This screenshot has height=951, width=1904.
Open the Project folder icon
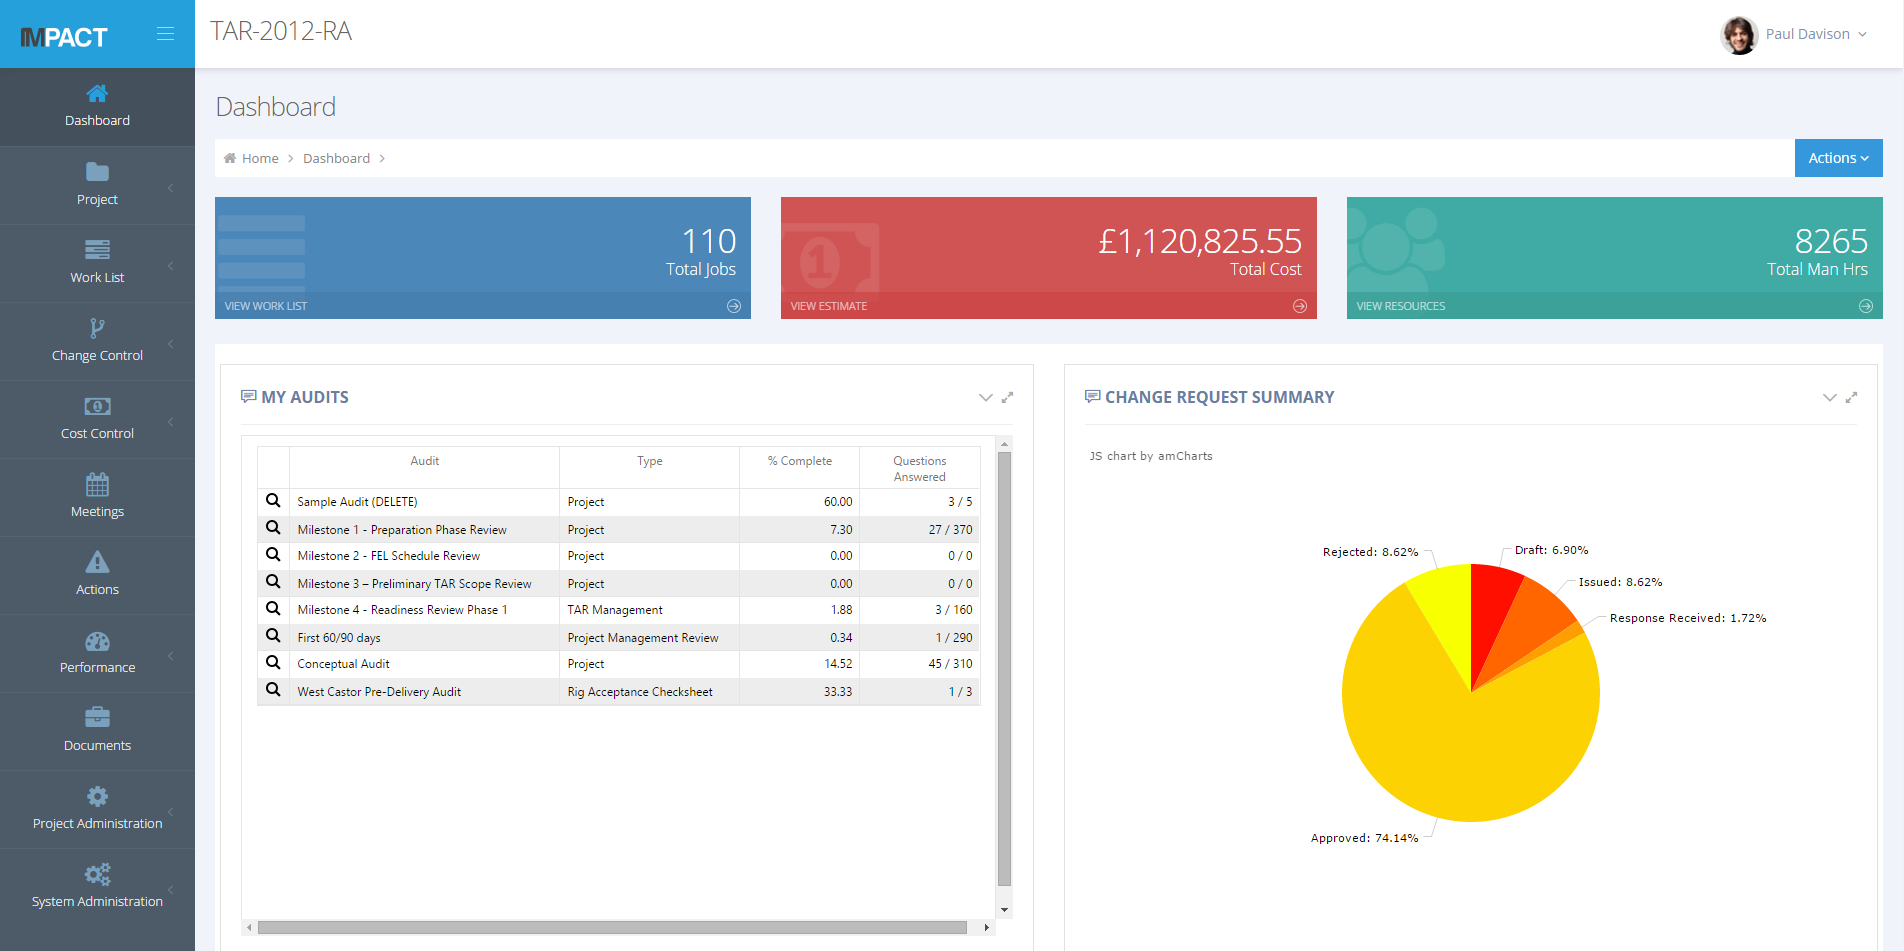[x=97, y=172]
